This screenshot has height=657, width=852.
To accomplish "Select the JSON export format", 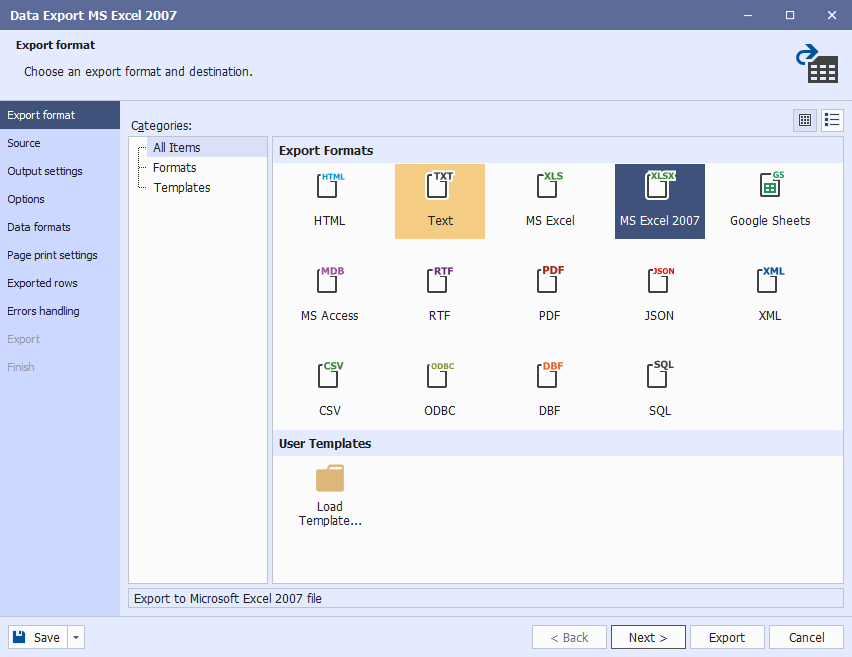I will coord(660,296).
